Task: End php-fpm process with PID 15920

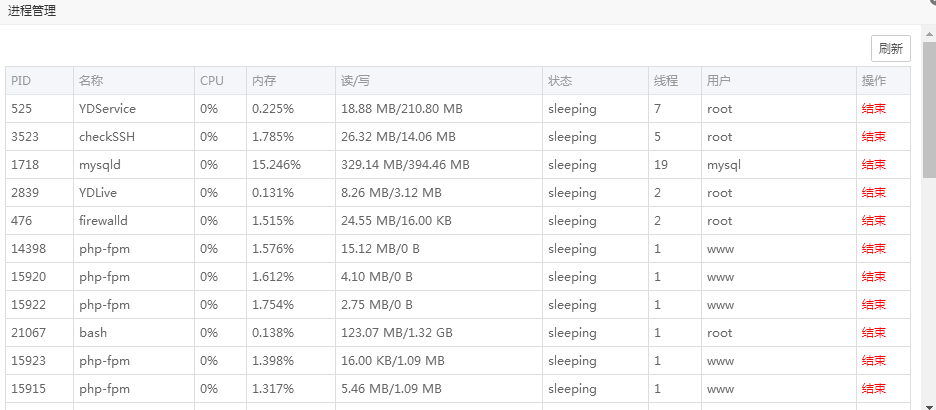Action: pyautogui.click(x=873, y=276)
